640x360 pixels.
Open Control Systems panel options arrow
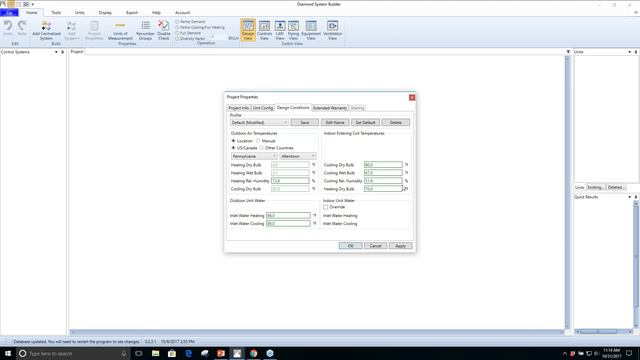pos(56,52)
